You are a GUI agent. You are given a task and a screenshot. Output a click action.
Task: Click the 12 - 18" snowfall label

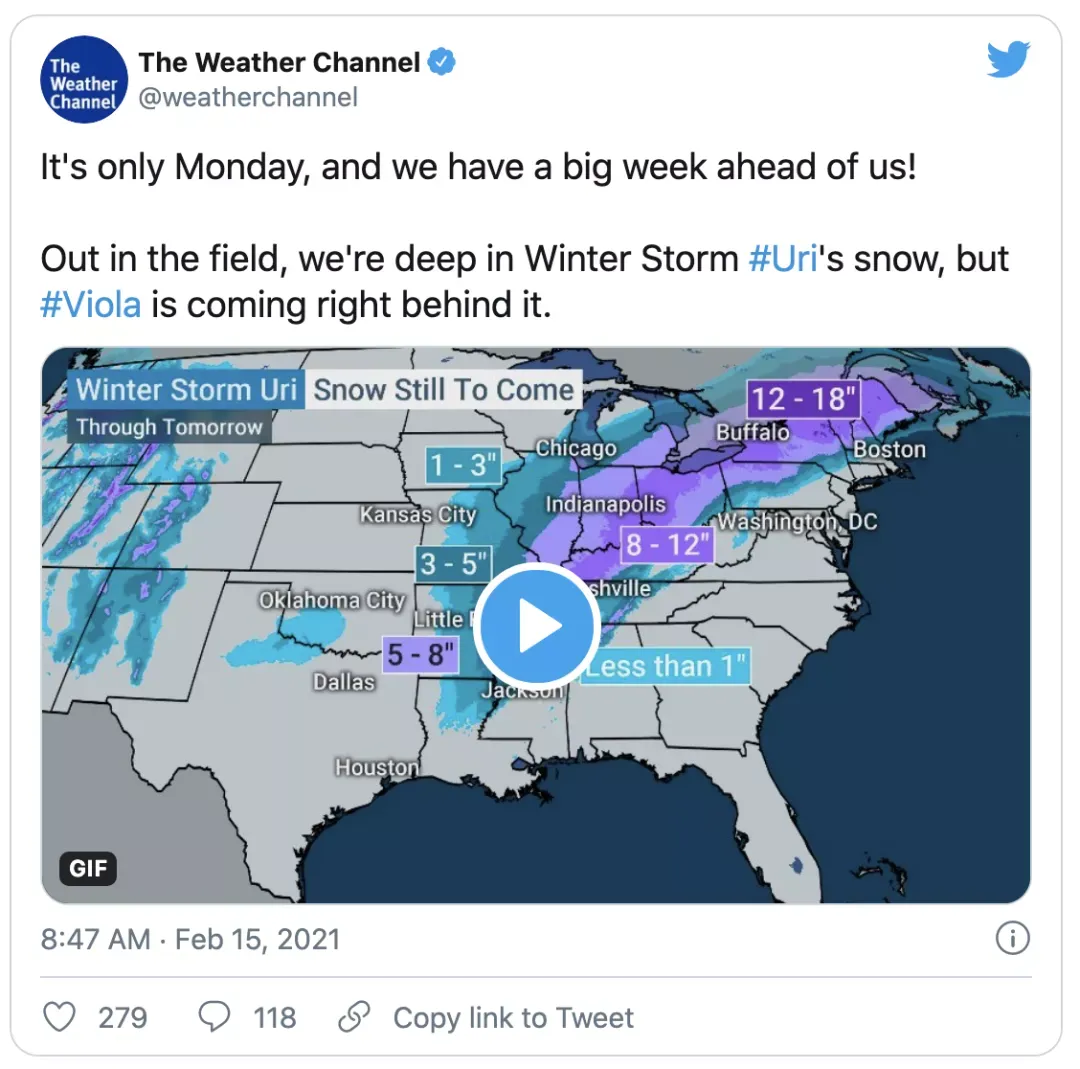tap(804, 398)
